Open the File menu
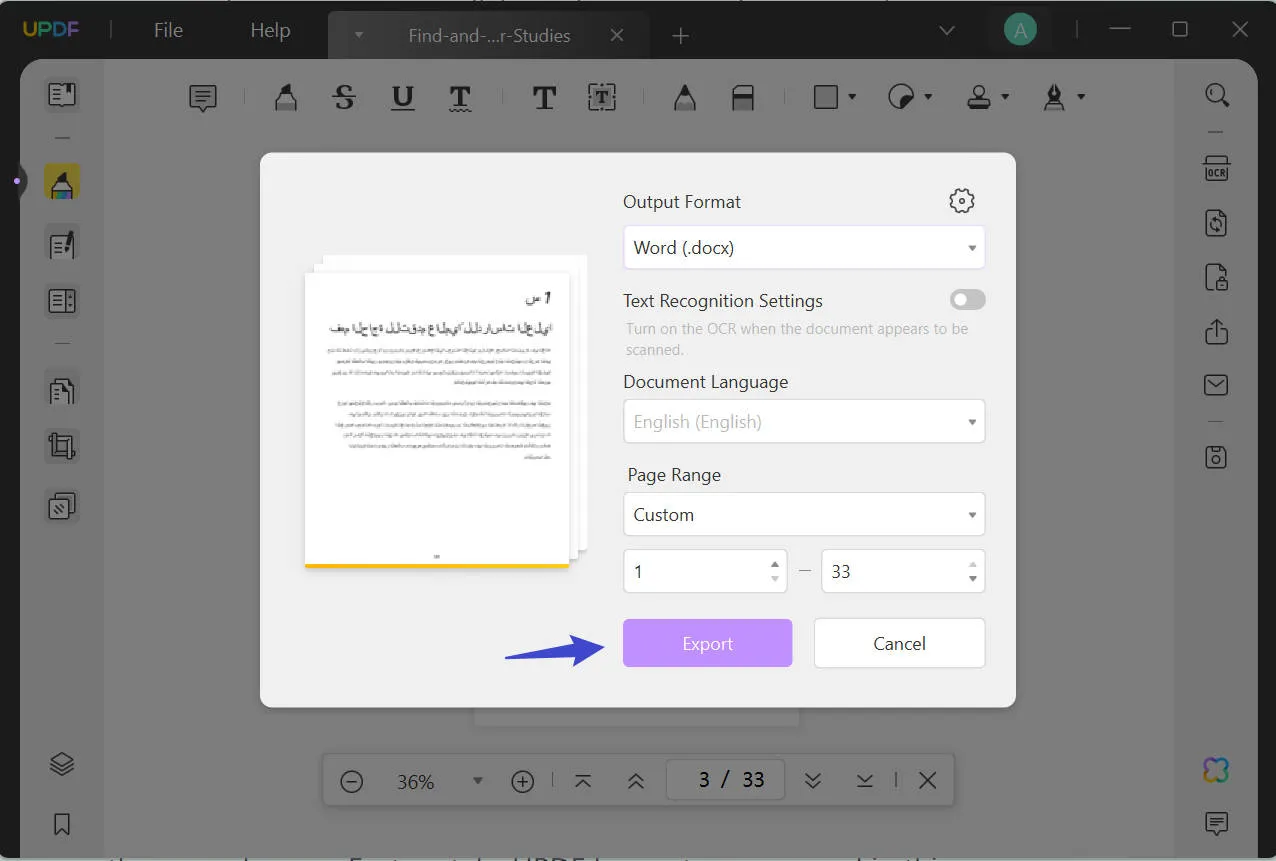 (167, 30)
